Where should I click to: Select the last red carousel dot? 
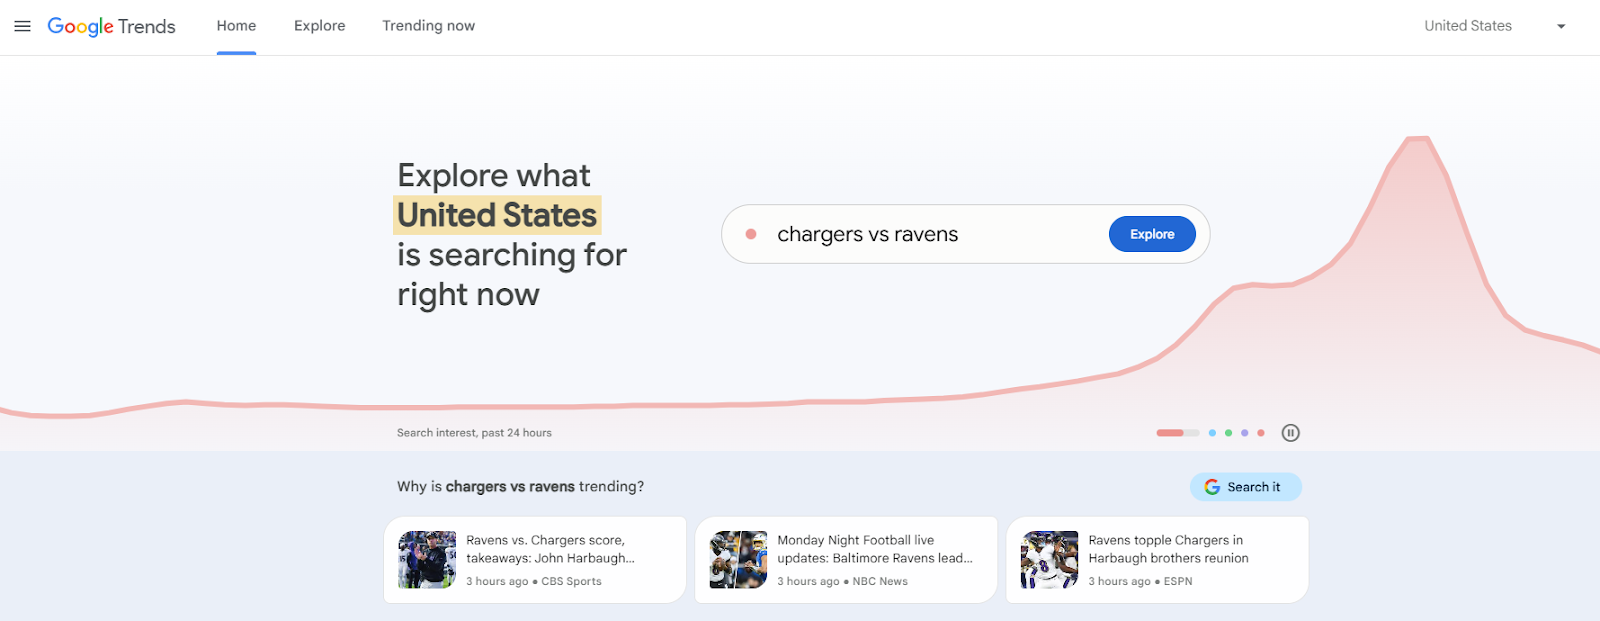tap(1261, 432)
